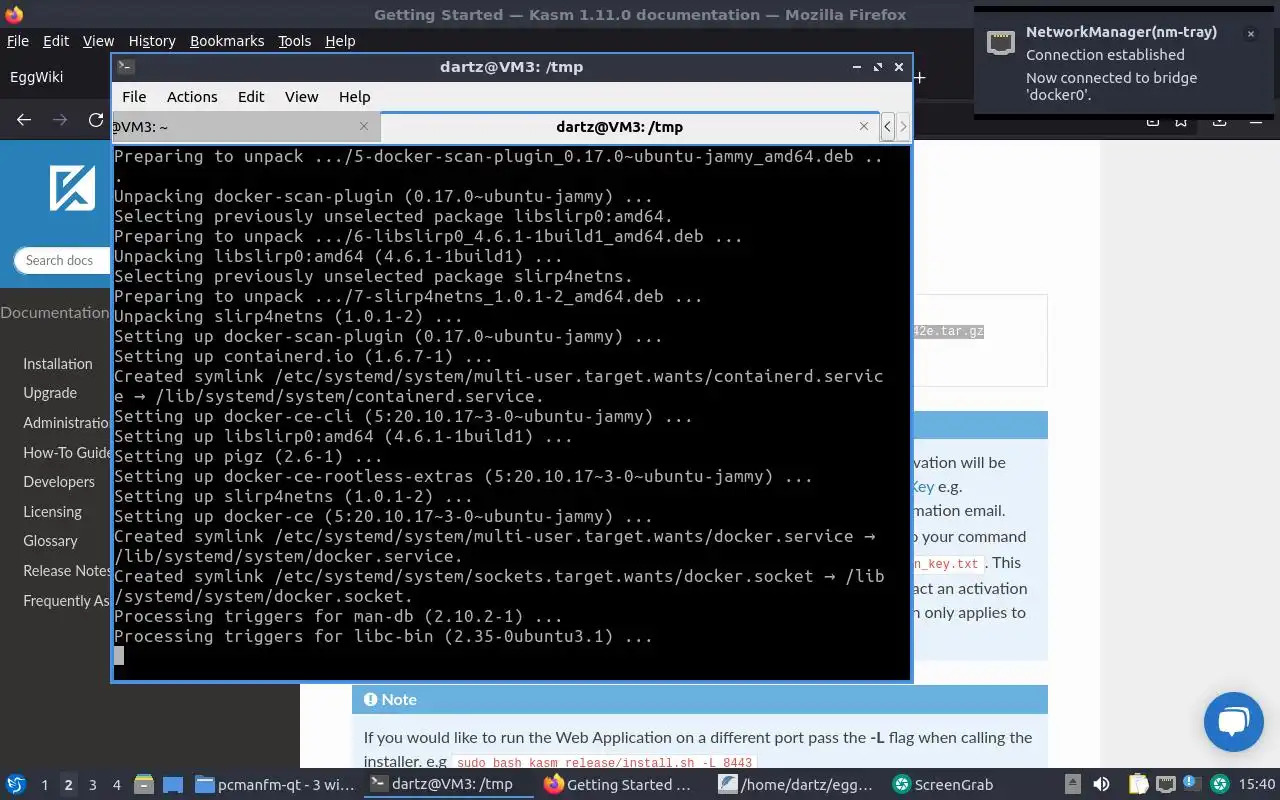Open the Glossary docs section
Viewport: 1280px width, 800px height.
[50, 541]
